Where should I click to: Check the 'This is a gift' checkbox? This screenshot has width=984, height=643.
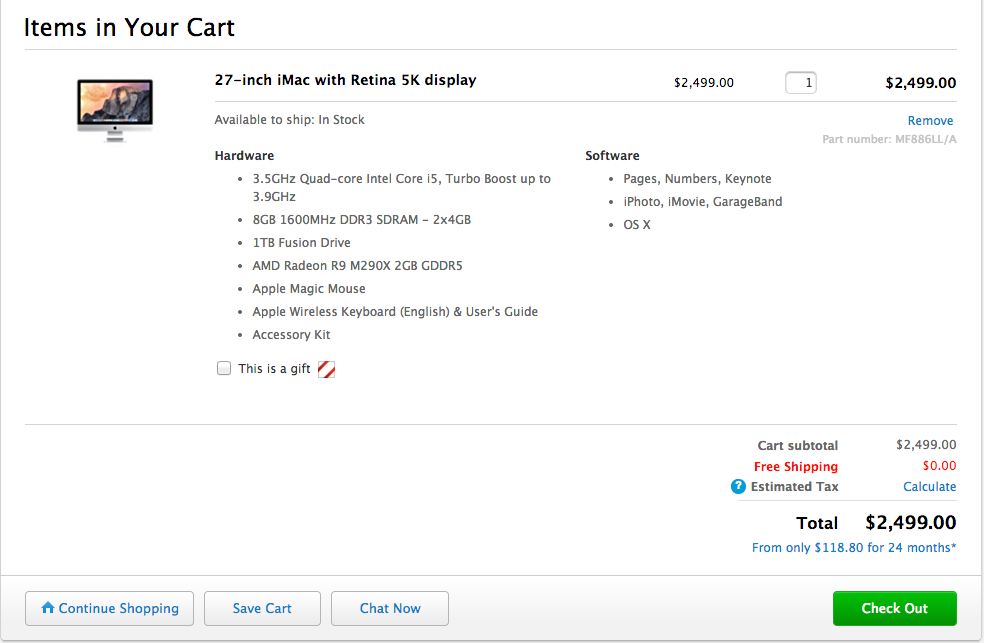pos(224,368)
